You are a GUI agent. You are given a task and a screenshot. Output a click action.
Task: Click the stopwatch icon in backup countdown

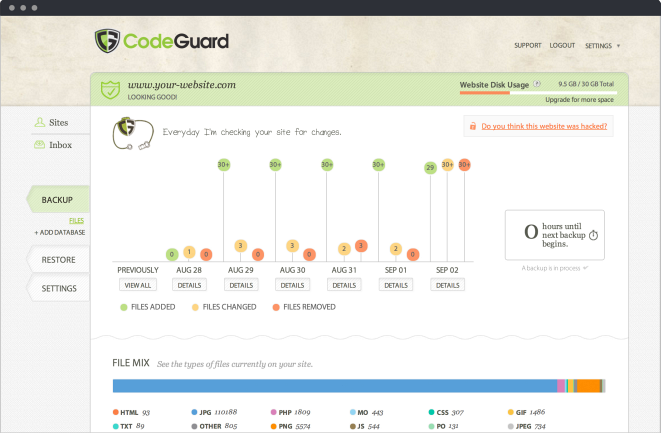click(x=594, y=235)
